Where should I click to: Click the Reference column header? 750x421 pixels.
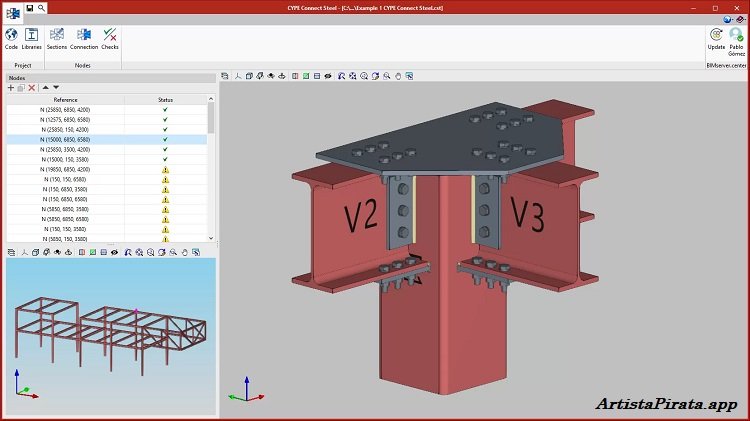coord(65,100)
